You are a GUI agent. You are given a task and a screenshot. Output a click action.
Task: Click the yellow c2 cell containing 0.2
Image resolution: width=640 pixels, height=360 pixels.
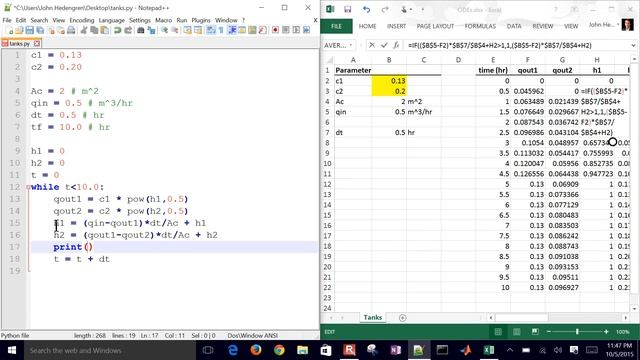click(389, 91)
